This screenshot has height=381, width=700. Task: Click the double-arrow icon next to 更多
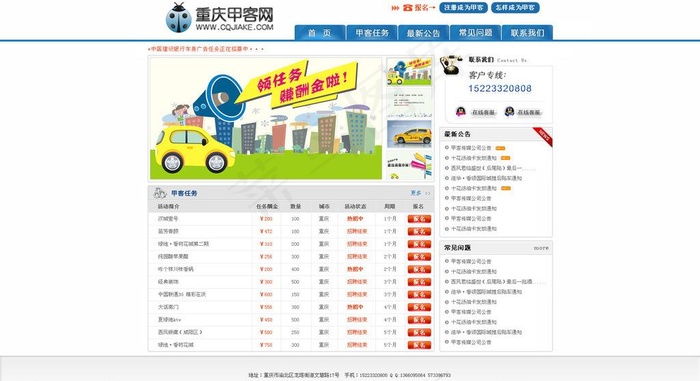click(x=428, y=193)
